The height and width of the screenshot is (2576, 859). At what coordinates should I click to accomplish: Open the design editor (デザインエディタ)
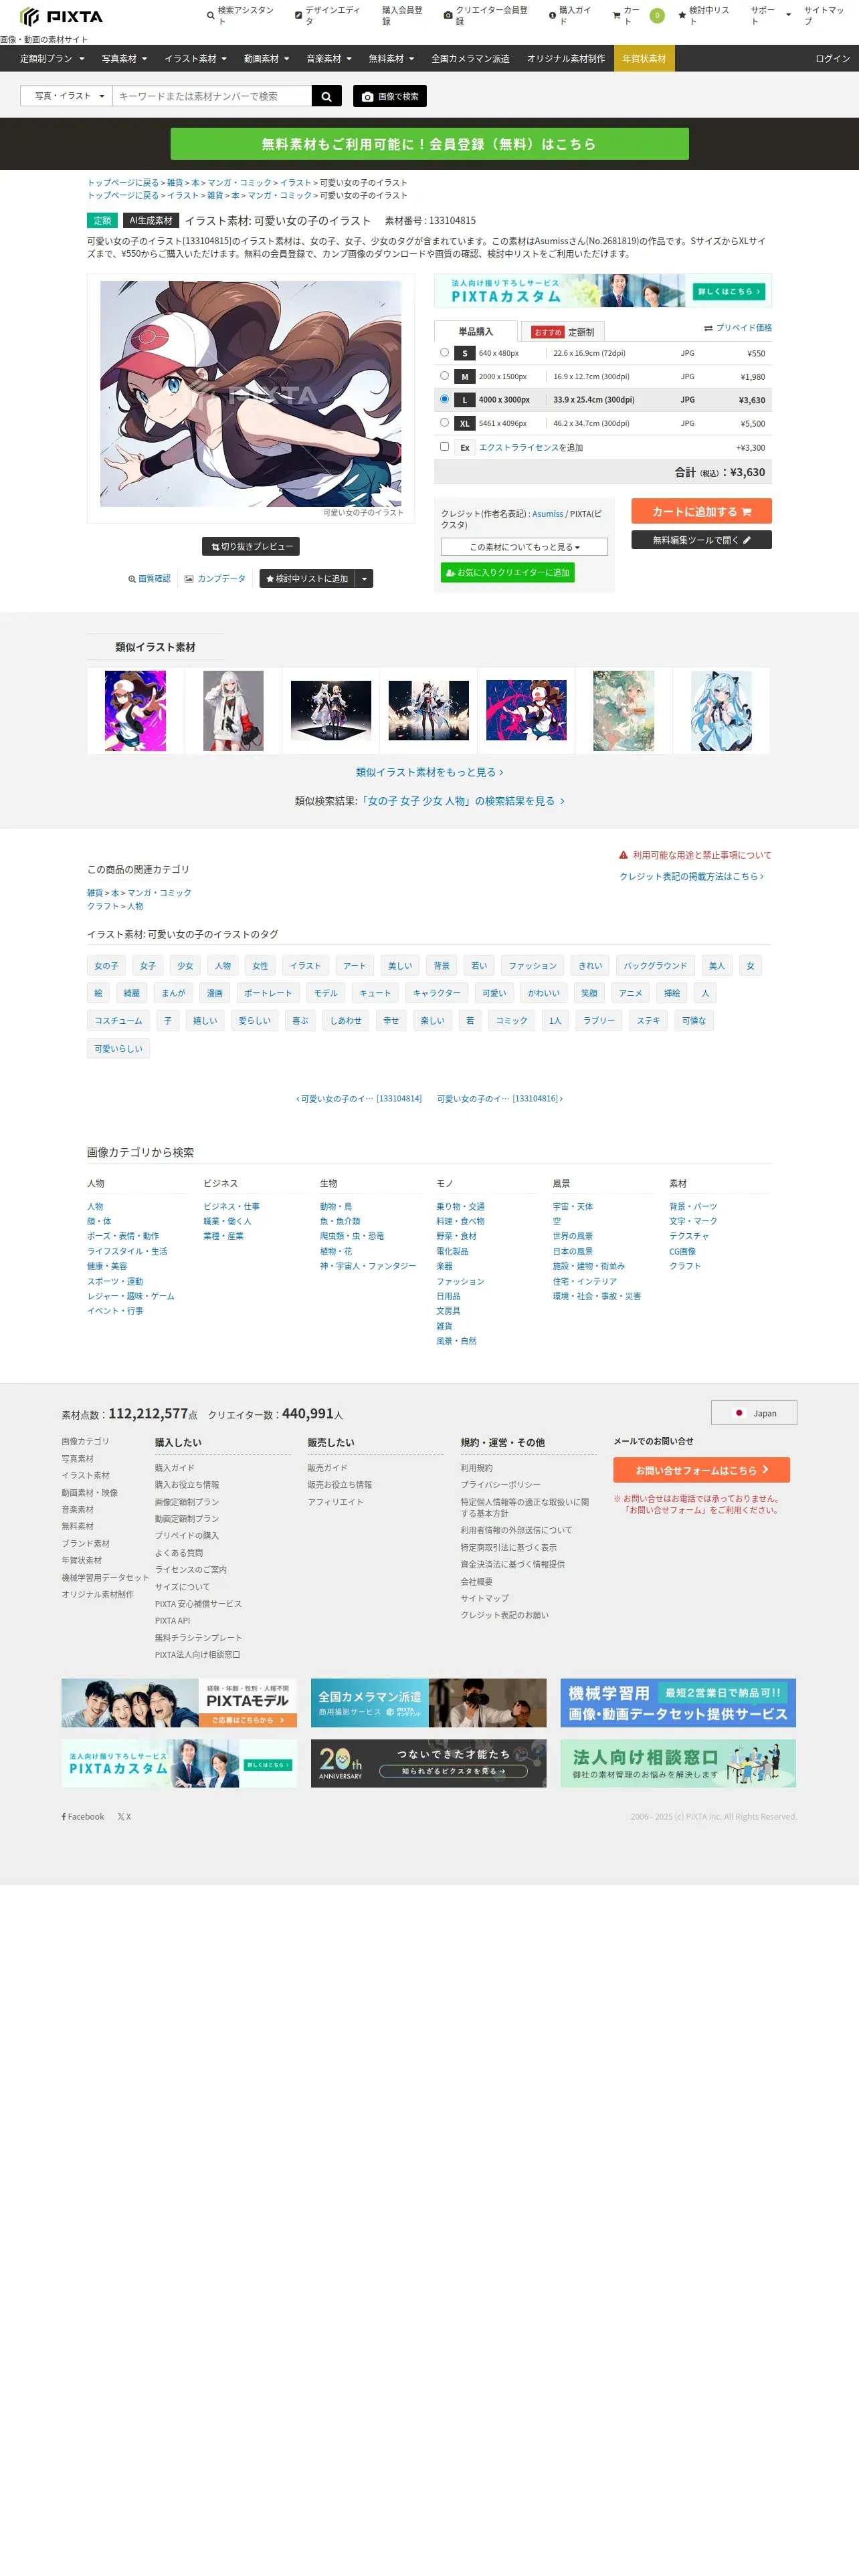tap(327, 16)
